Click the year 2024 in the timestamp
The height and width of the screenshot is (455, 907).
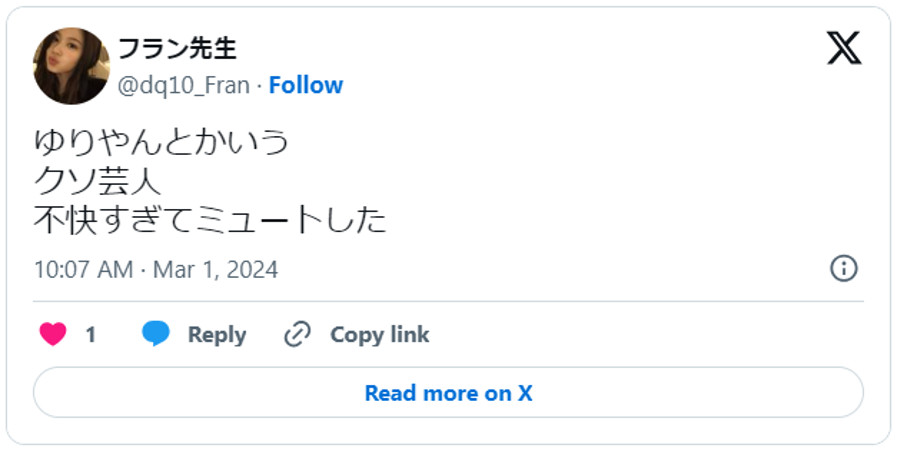(255, 270)
